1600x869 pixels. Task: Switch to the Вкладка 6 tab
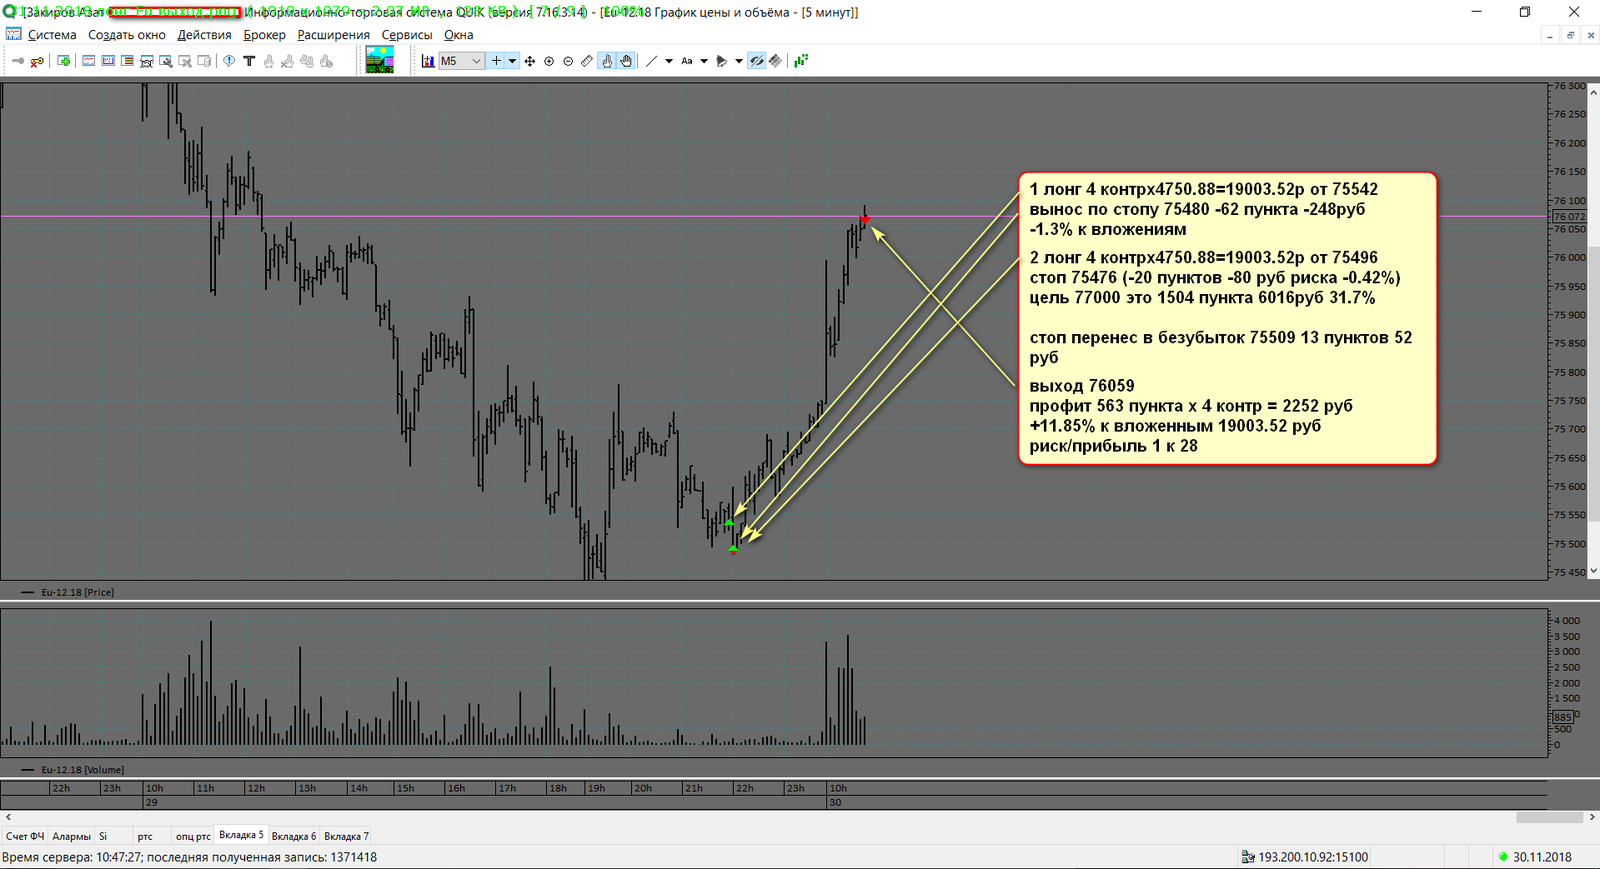point(294,836)
